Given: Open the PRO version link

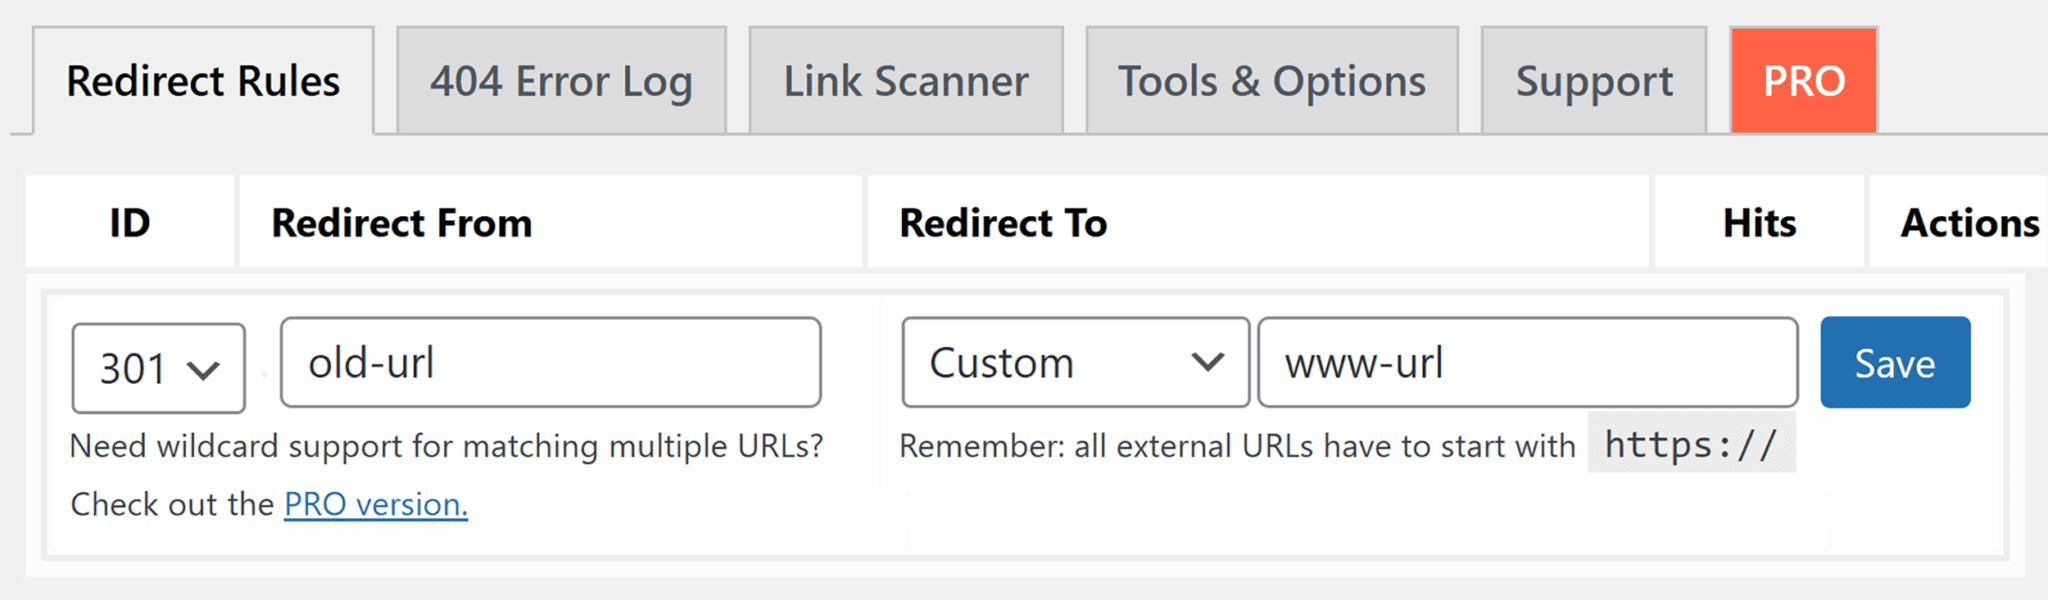Looking at the screenshot, I should (375, 504).
